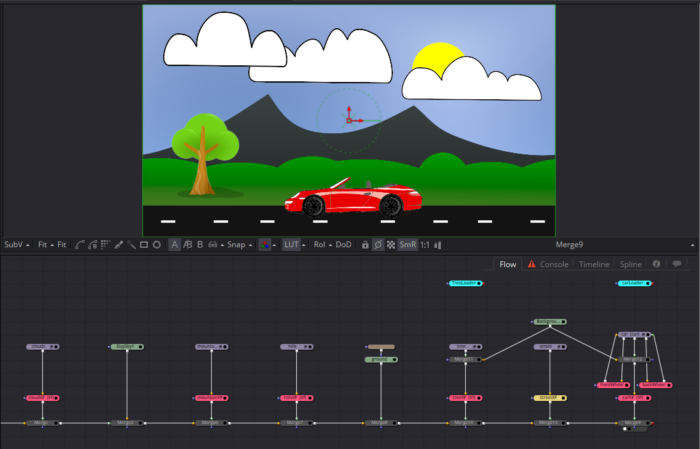
Task: Click the second Fit button
Action: tap(62, 245)
